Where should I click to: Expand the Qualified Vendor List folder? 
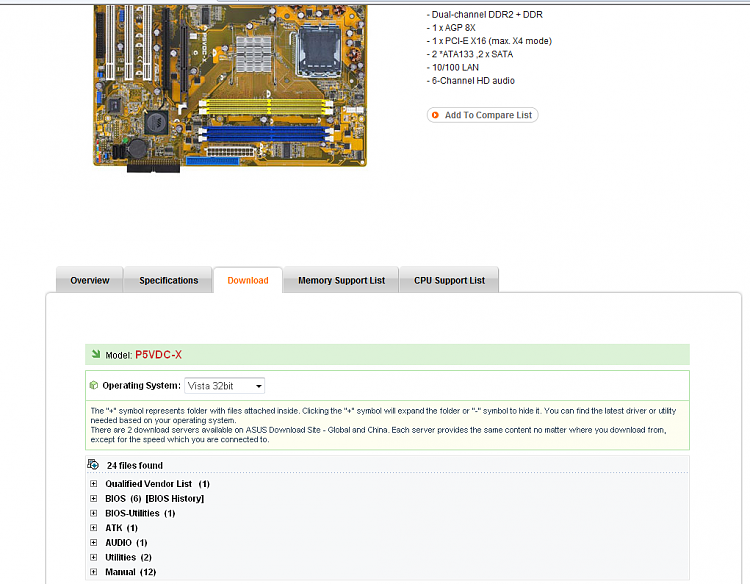point(94,484)
